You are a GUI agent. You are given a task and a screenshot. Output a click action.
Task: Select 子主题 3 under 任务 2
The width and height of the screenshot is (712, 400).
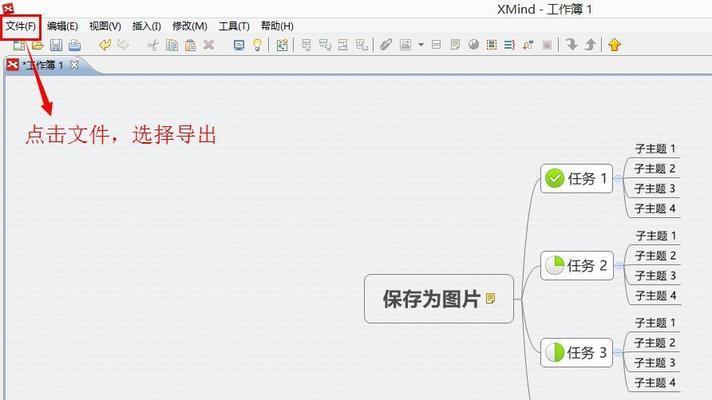(x=656, y=276)
